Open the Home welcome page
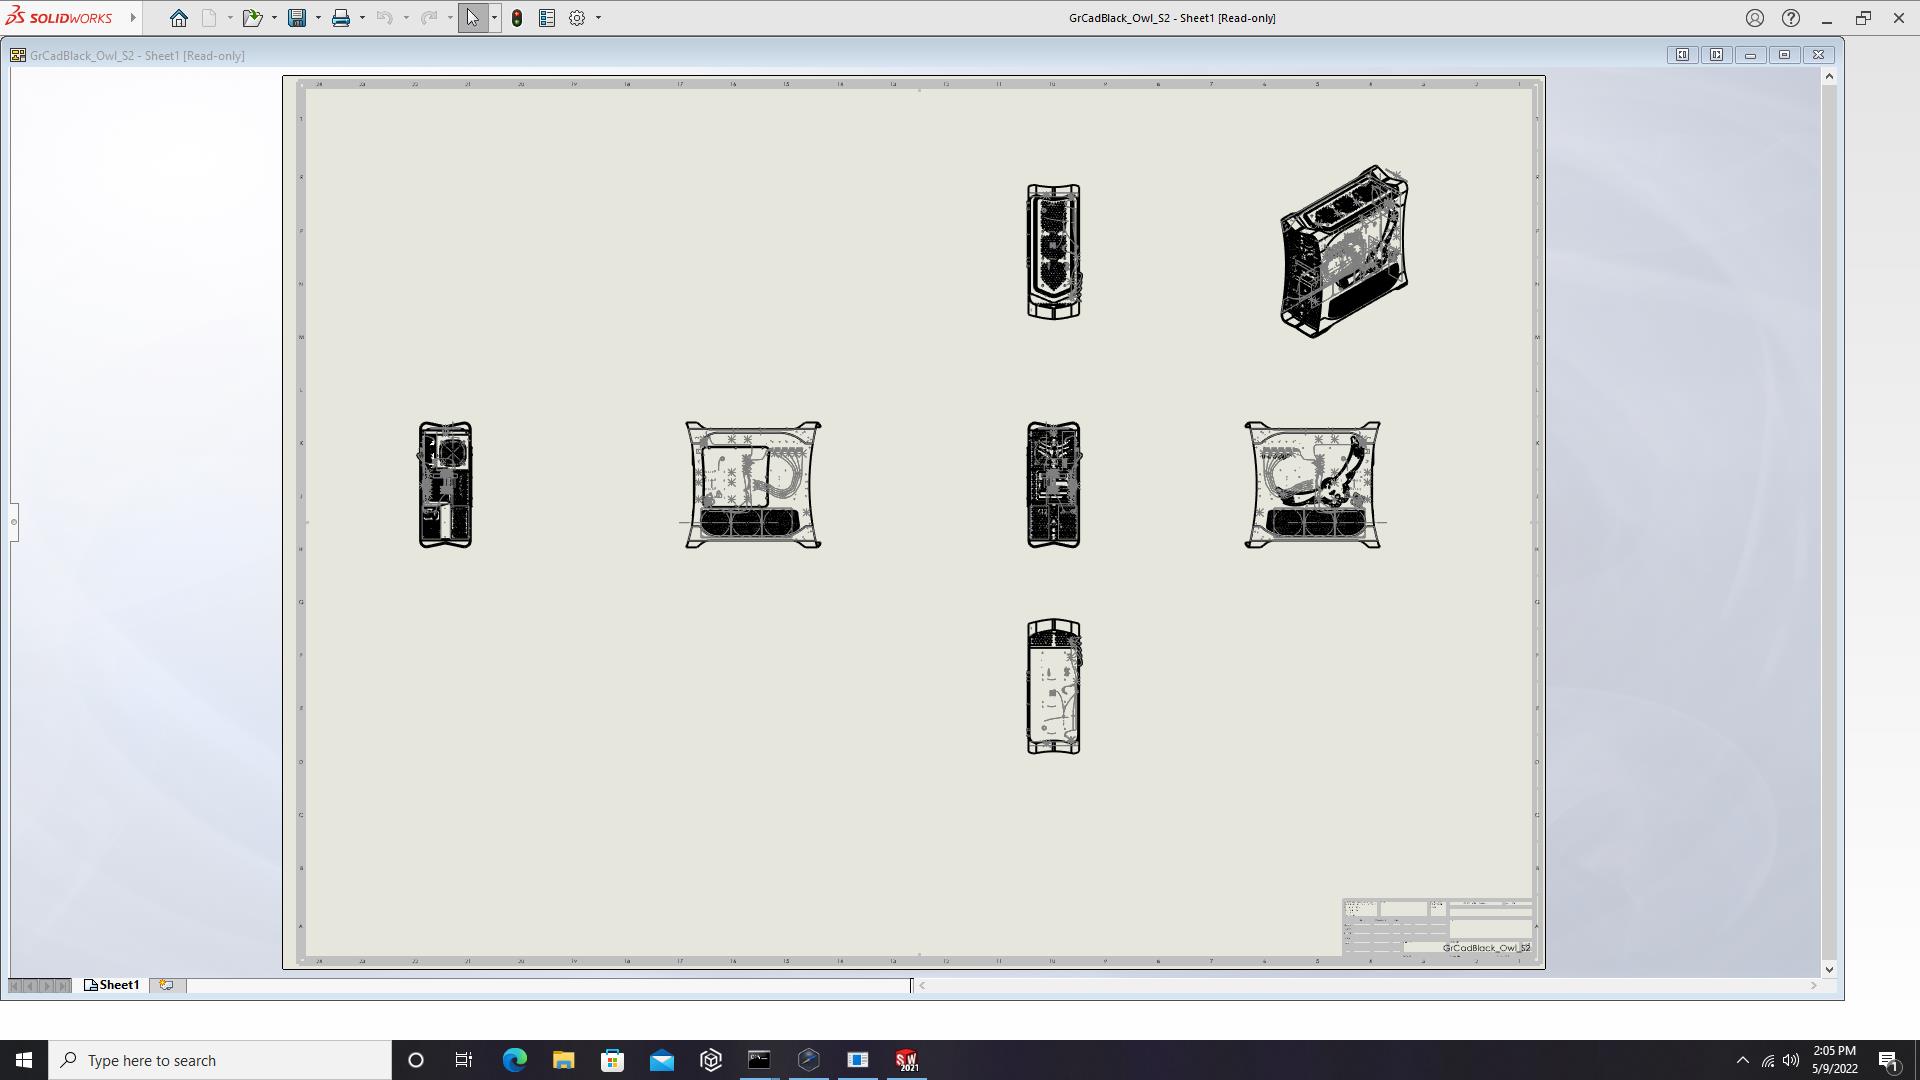 click(x=178, y=18)
